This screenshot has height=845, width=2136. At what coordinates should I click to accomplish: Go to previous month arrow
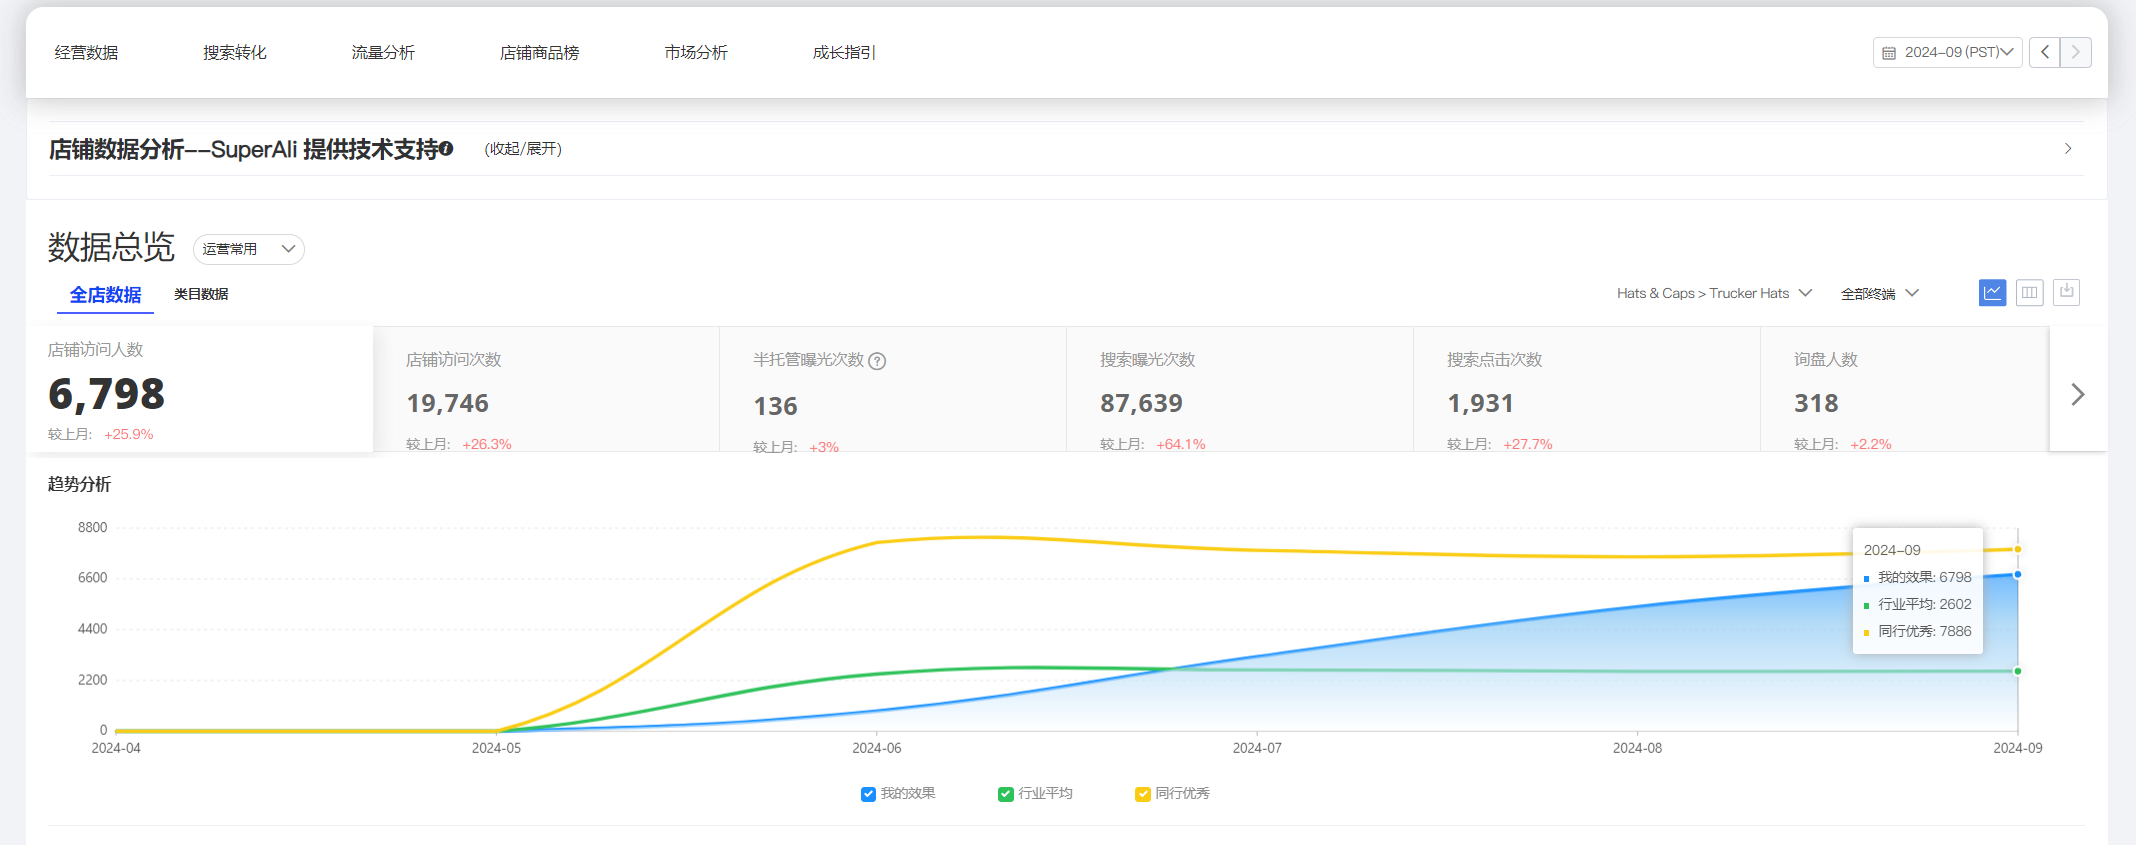pyautogui.click(x=2045, y=52)
